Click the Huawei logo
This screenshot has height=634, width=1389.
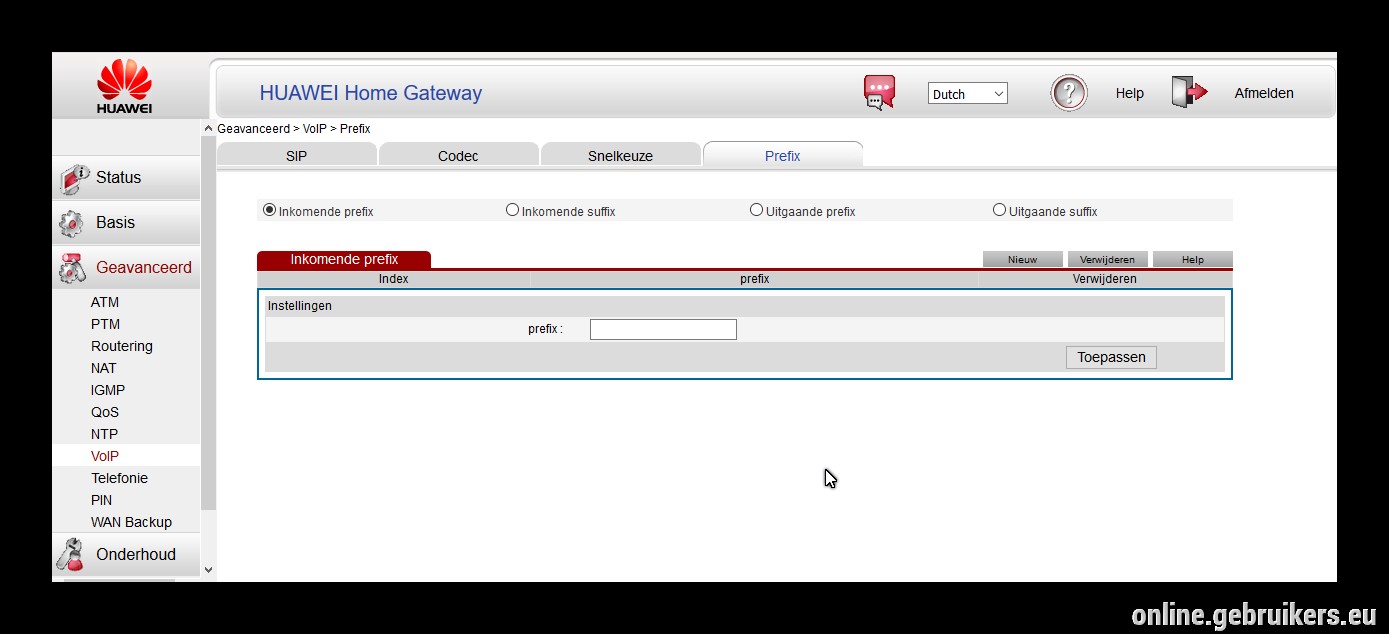[x=124, y=86]
